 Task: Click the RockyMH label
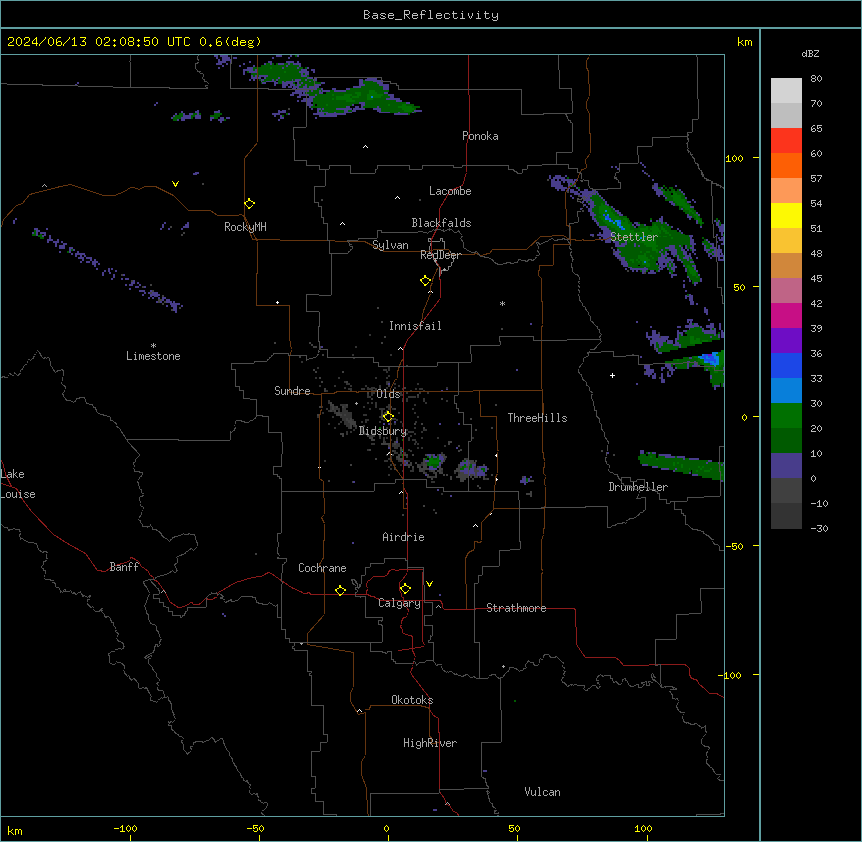(245, 227)
